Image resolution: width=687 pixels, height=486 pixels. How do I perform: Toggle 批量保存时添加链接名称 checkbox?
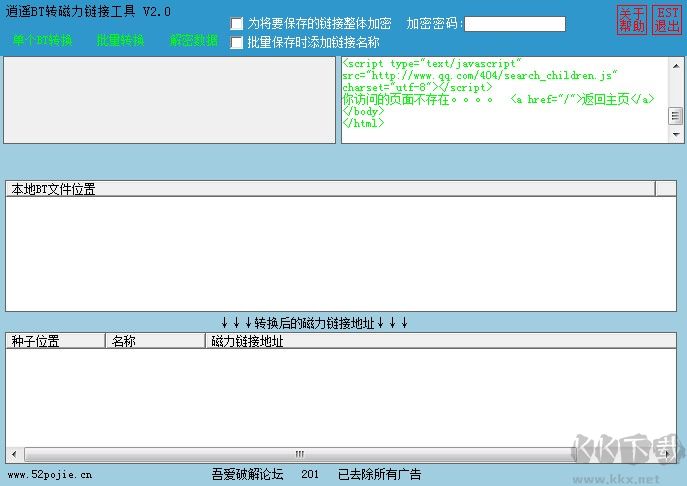237,43
